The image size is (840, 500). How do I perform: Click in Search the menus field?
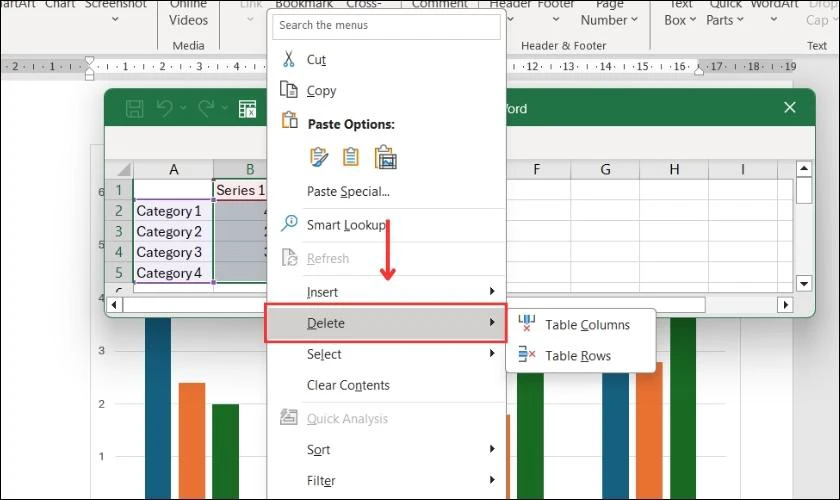(x=386, y=25)
